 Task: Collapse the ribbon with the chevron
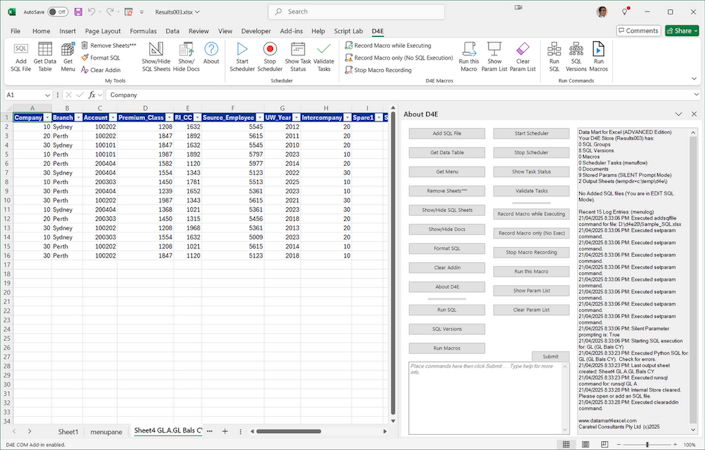pyautogui.click(x=694, y=79)
